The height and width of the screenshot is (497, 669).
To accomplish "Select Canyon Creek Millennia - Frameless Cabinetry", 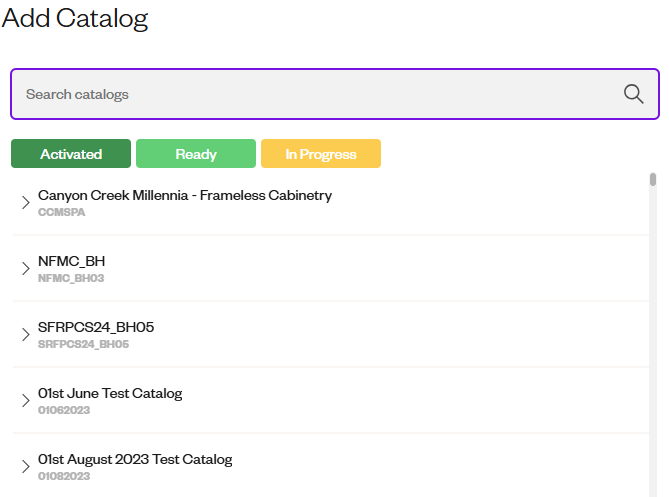I will pos(185,195).
